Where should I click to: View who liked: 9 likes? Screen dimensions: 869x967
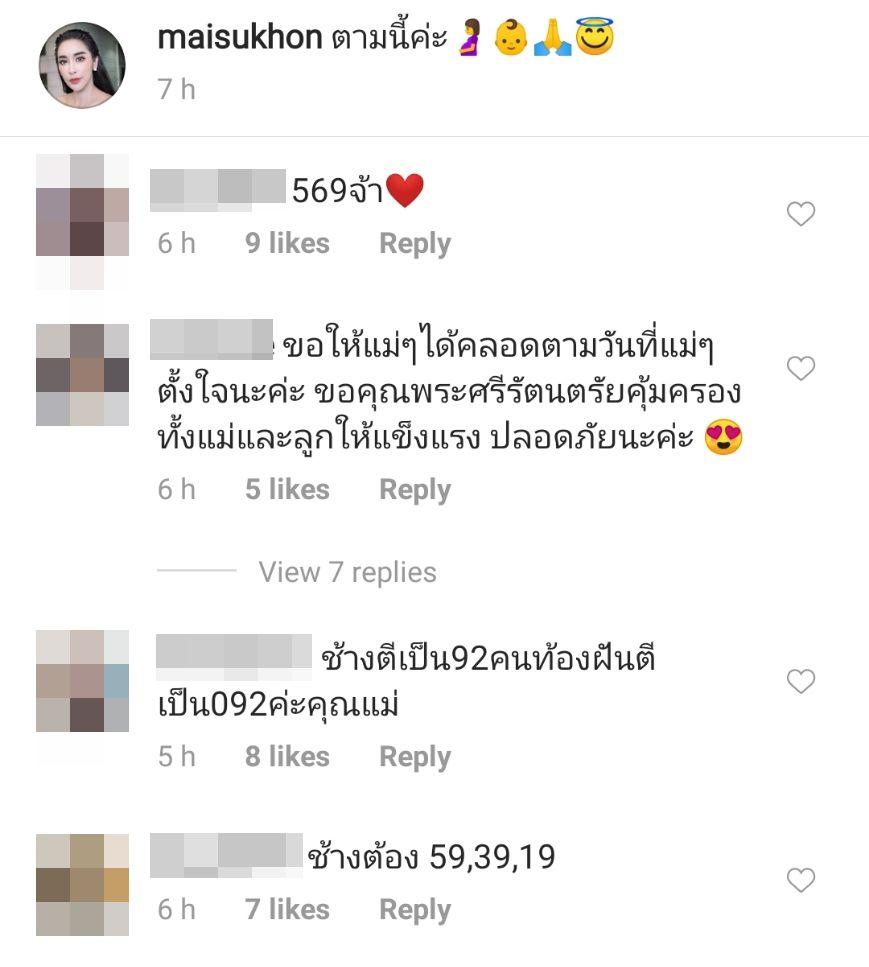pos(287,243)
